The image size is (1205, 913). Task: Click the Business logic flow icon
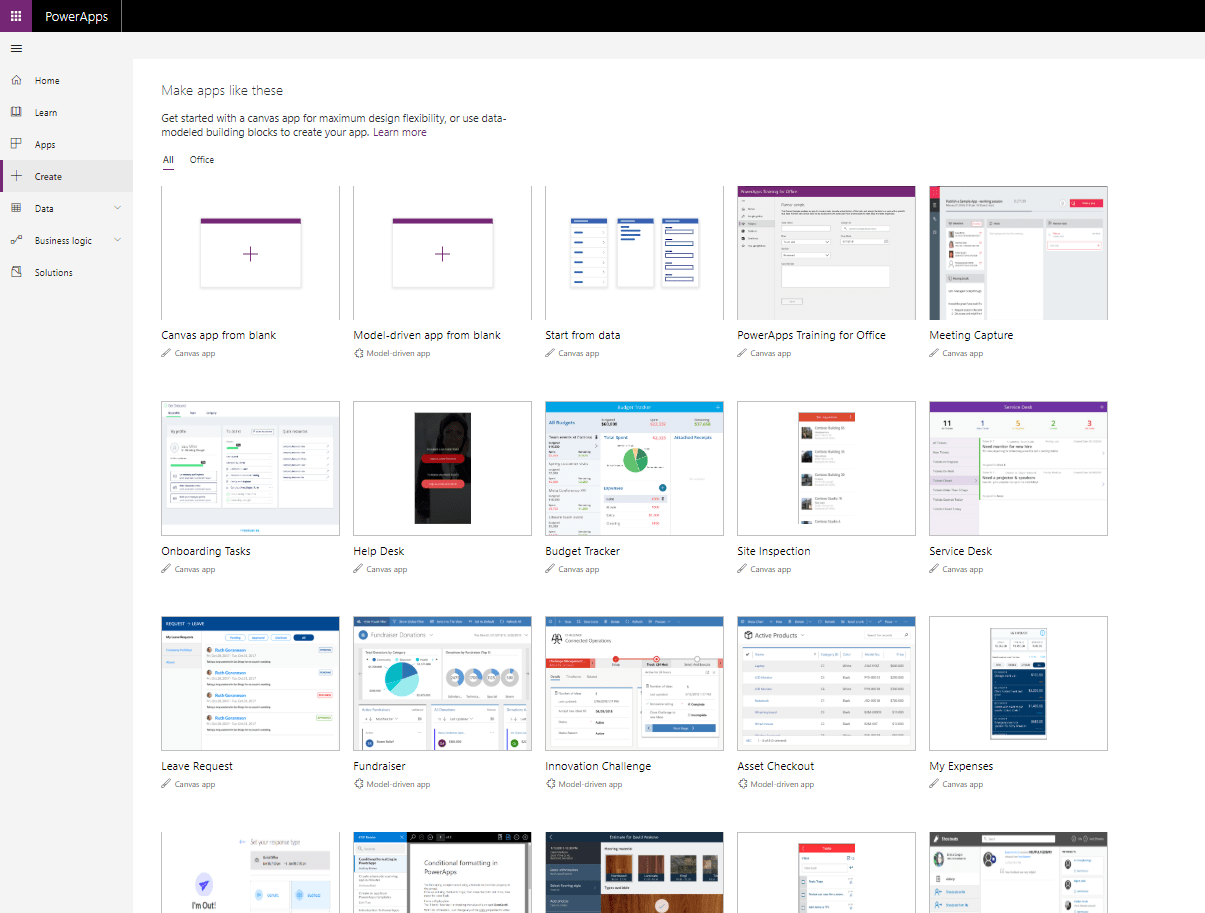tap(16, 240)
